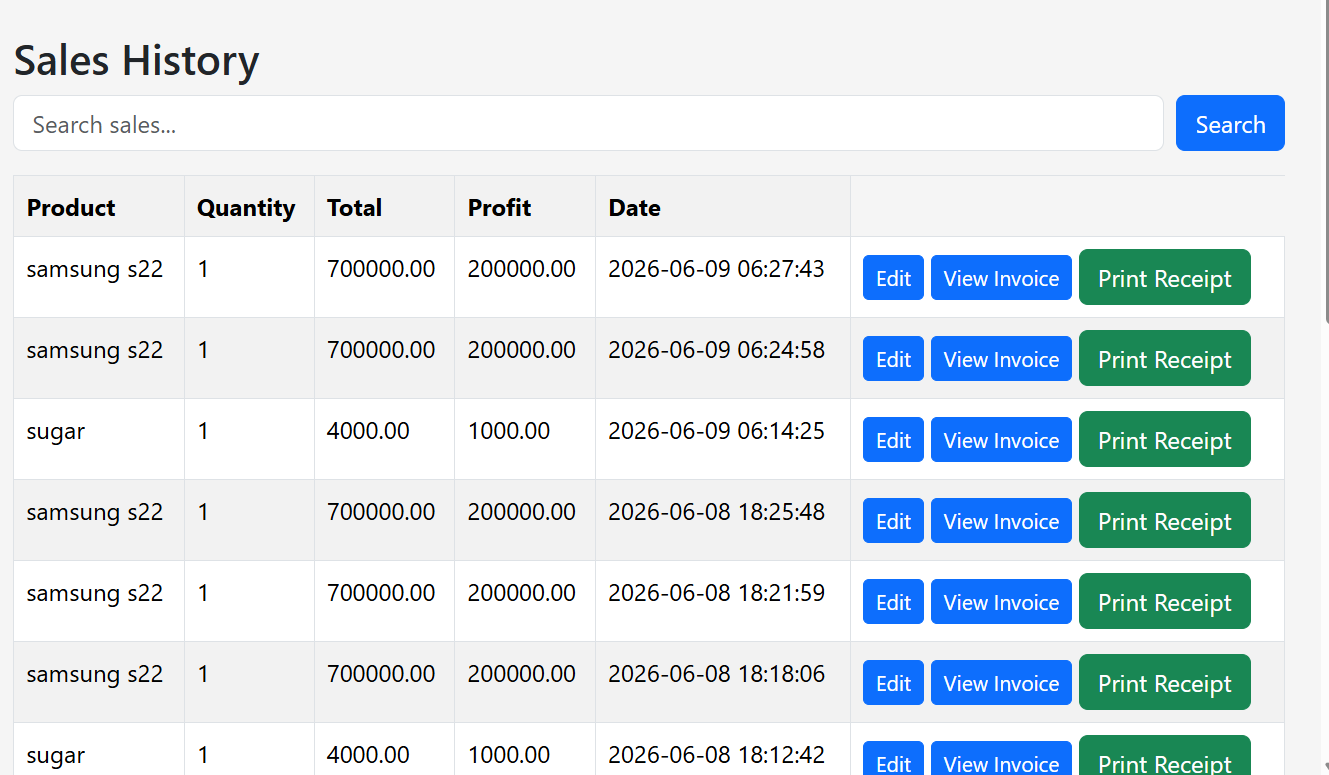Print Receipt for the 06:27:43 sale
The image size is (1329, 775).
click(x=1165, y=277)
